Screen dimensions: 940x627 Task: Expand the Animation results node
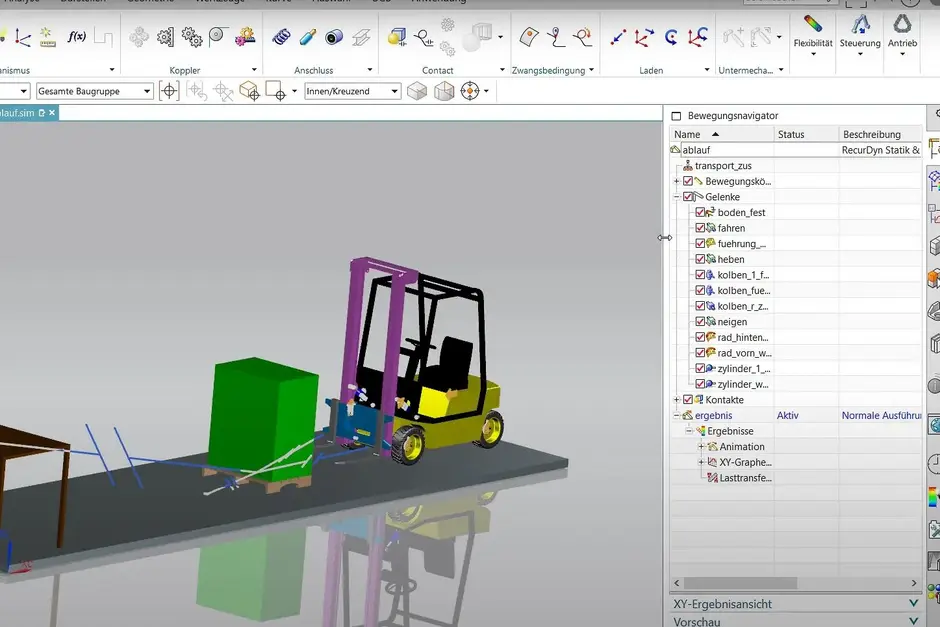click(x=701, y=447)
